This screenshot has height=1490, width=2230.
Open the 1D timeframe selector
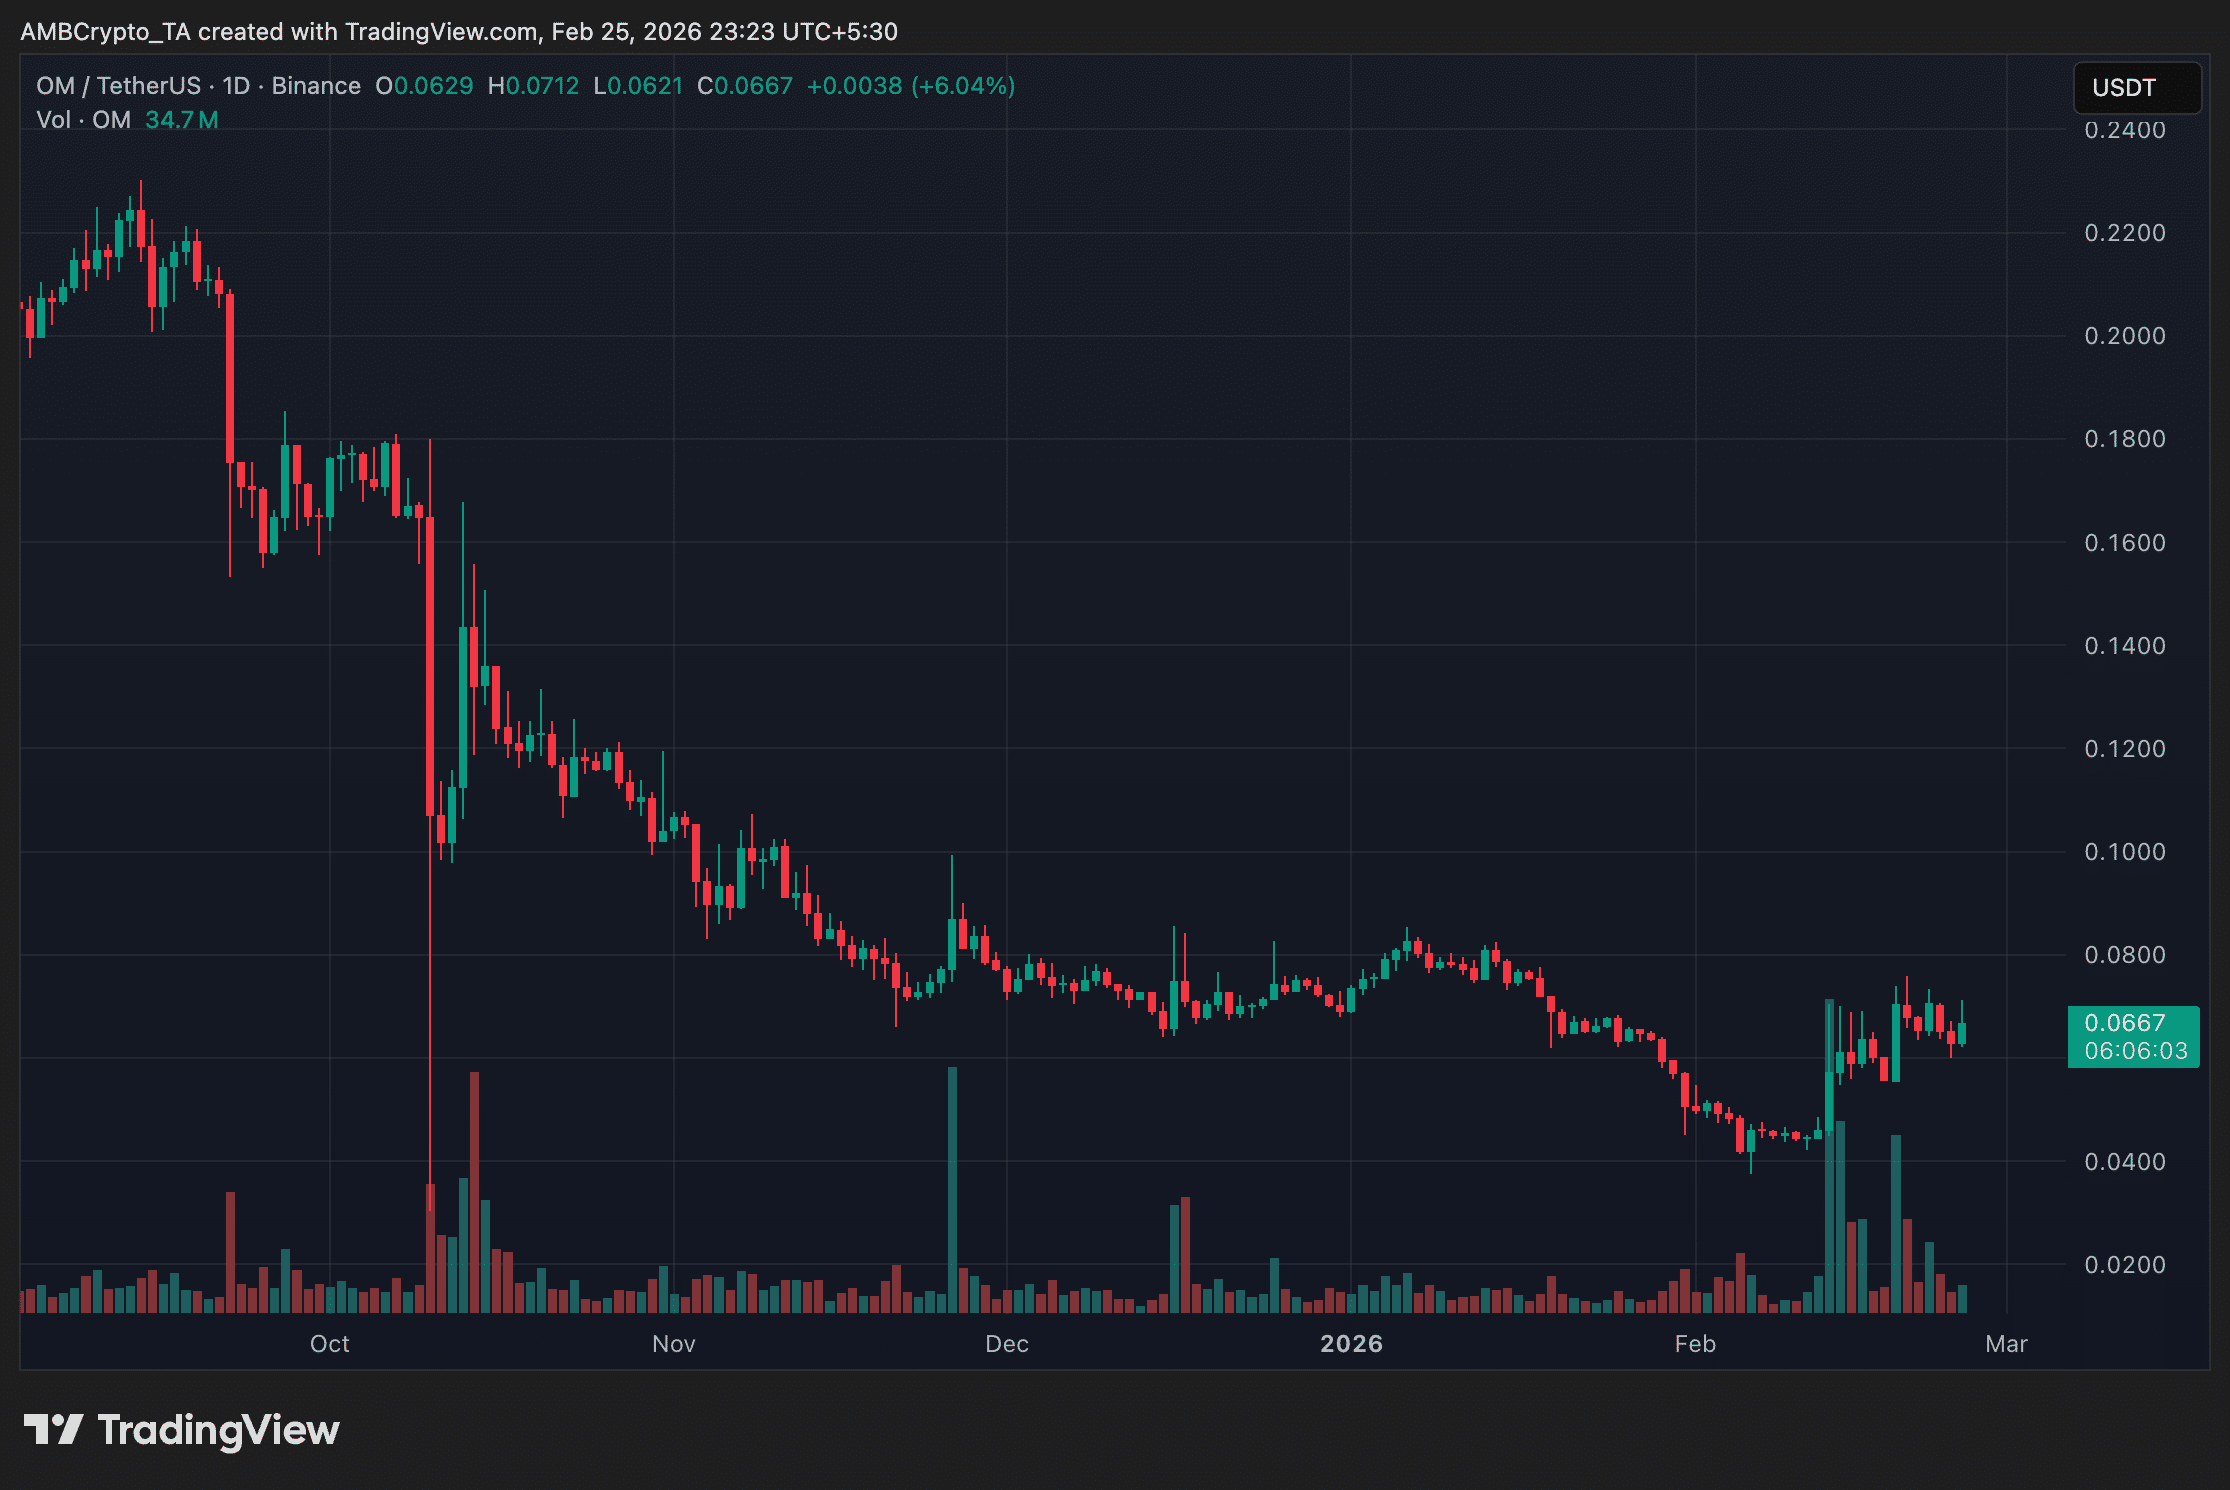237,85
